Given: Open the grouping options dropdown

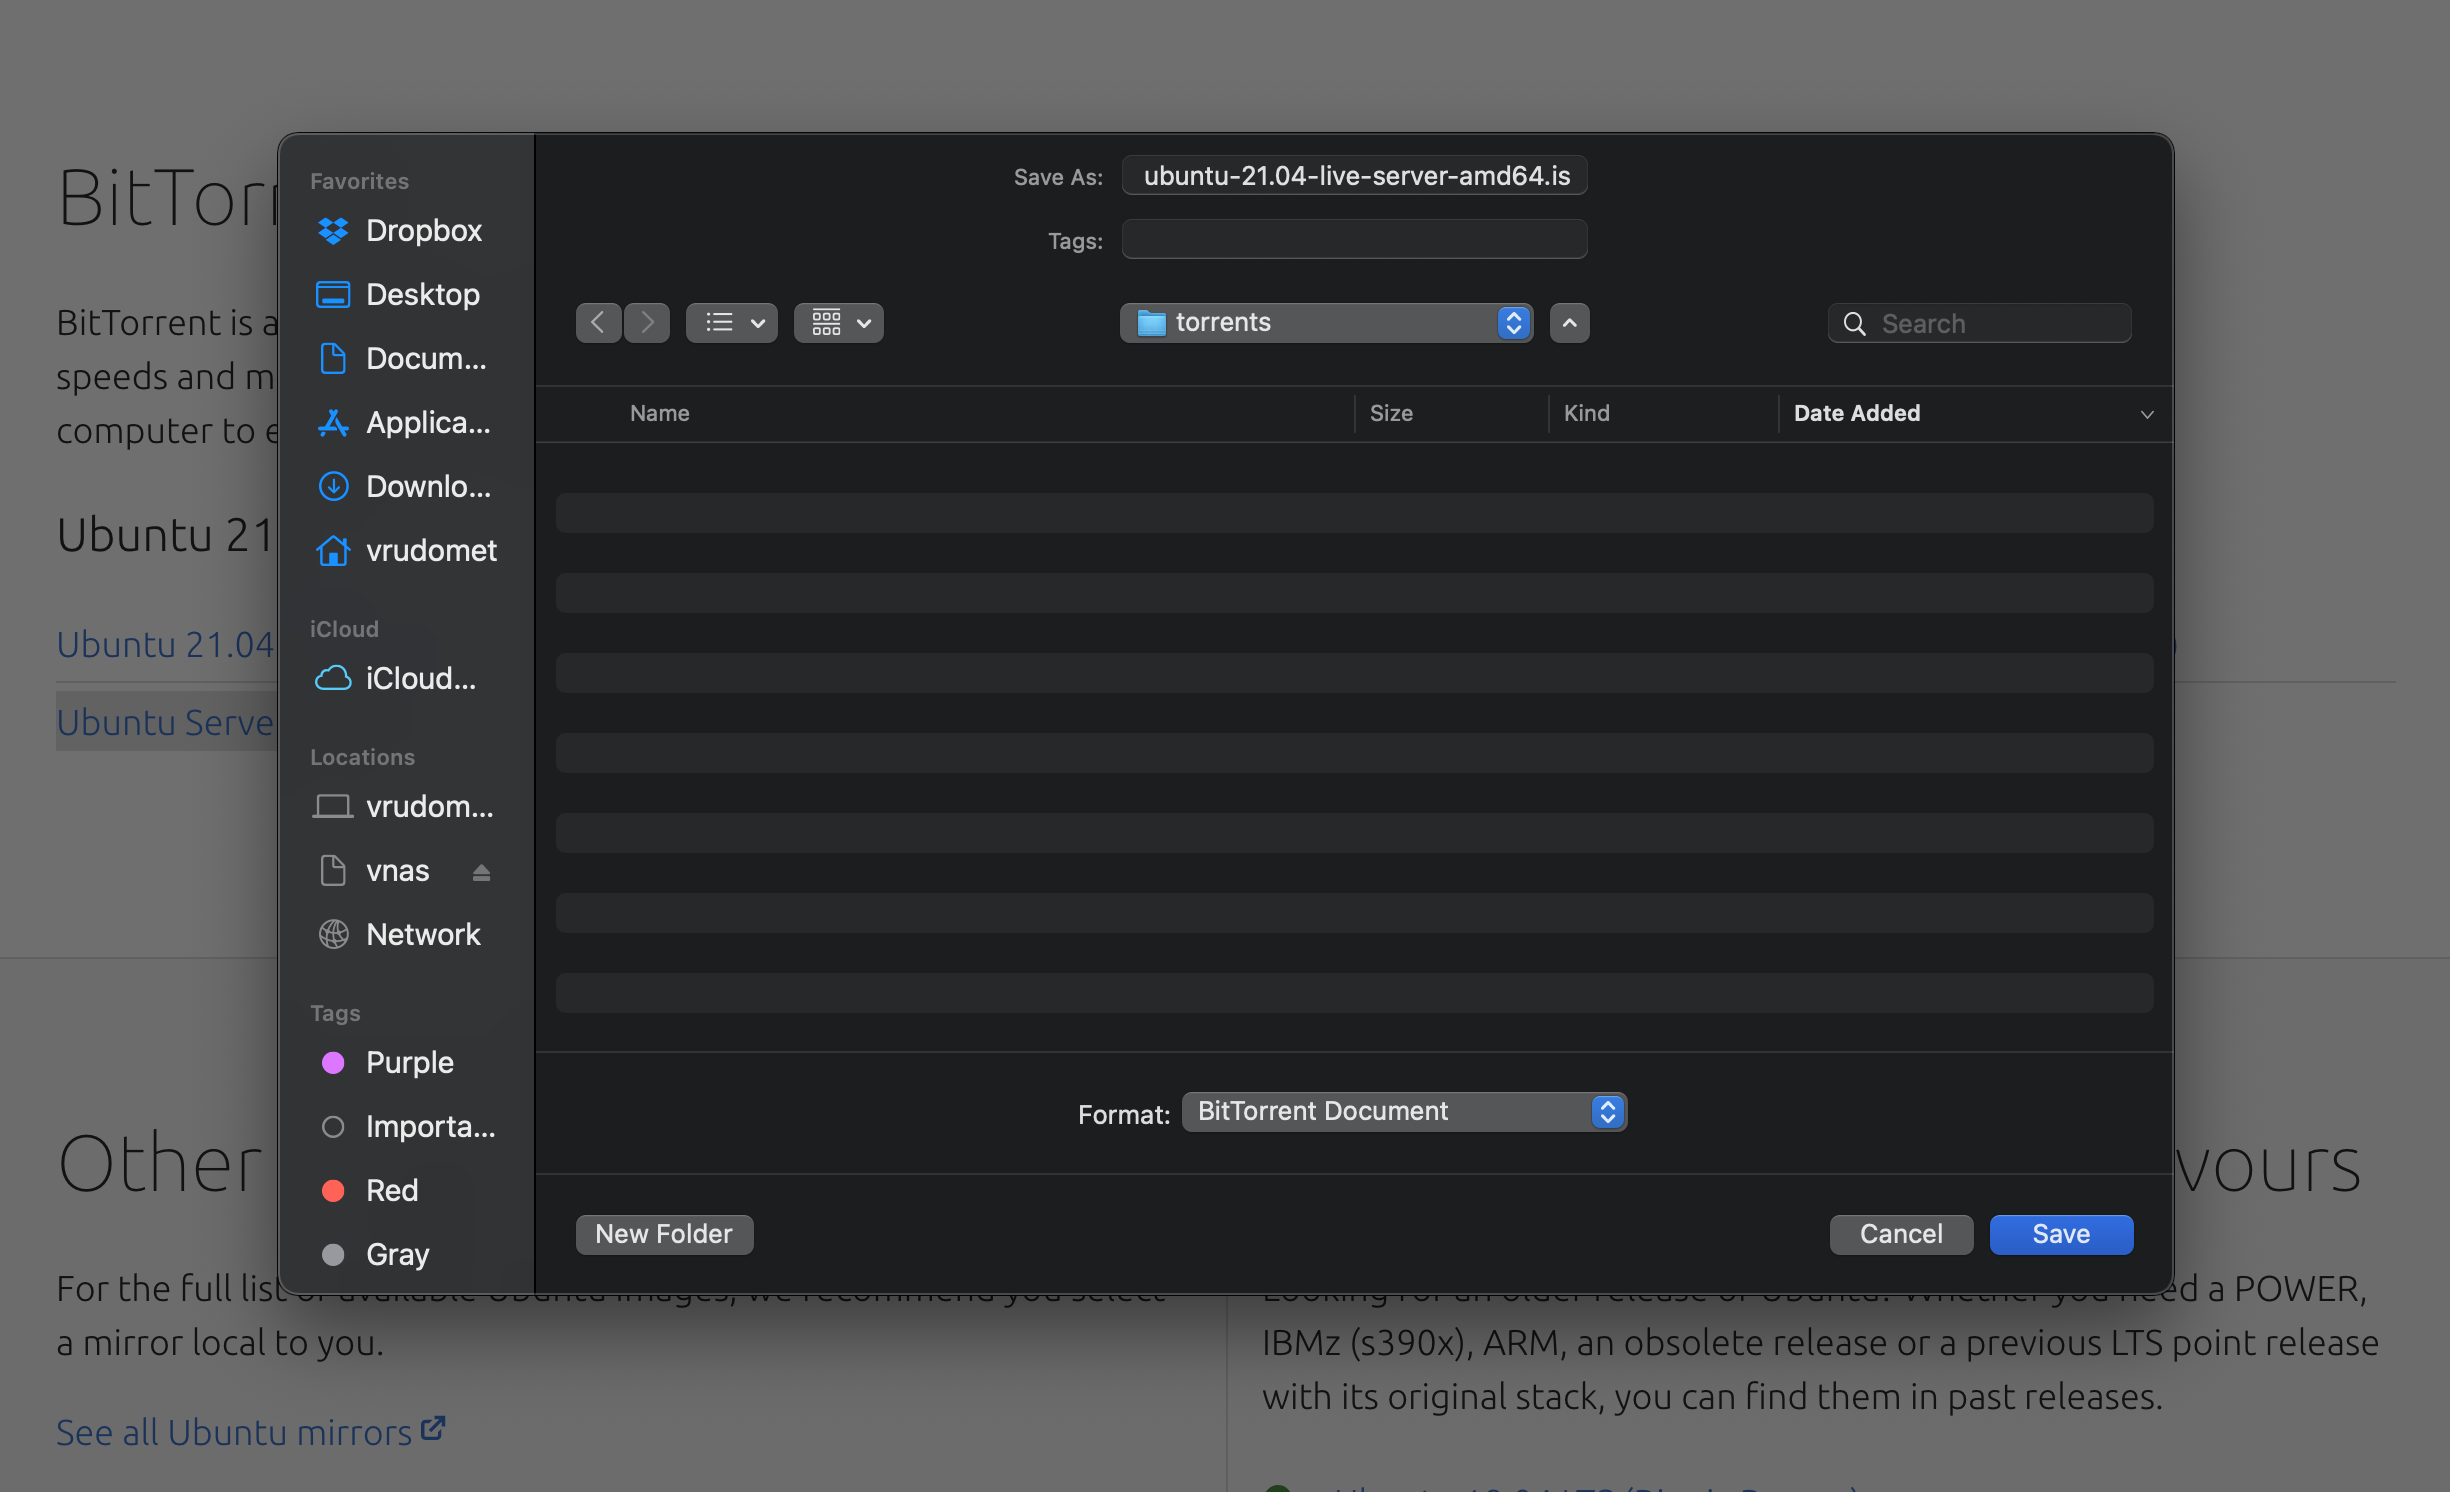Looking at the screenshot, I should [x=839, y=323].
